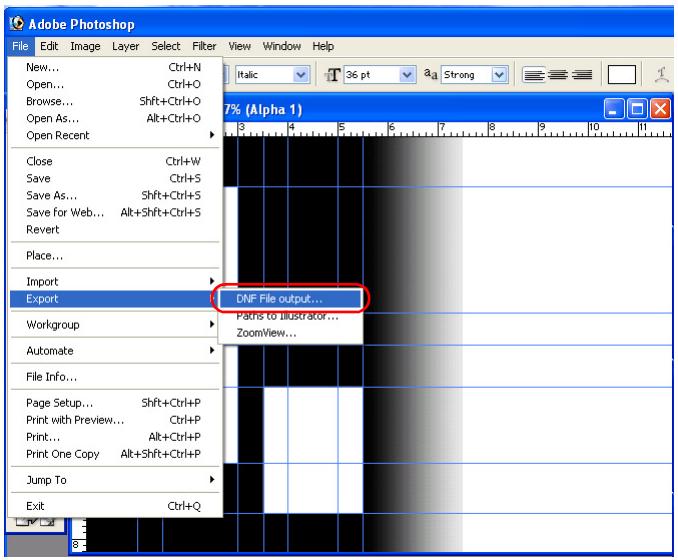
Task: Choose Open... from File menu
Action: 115,84
